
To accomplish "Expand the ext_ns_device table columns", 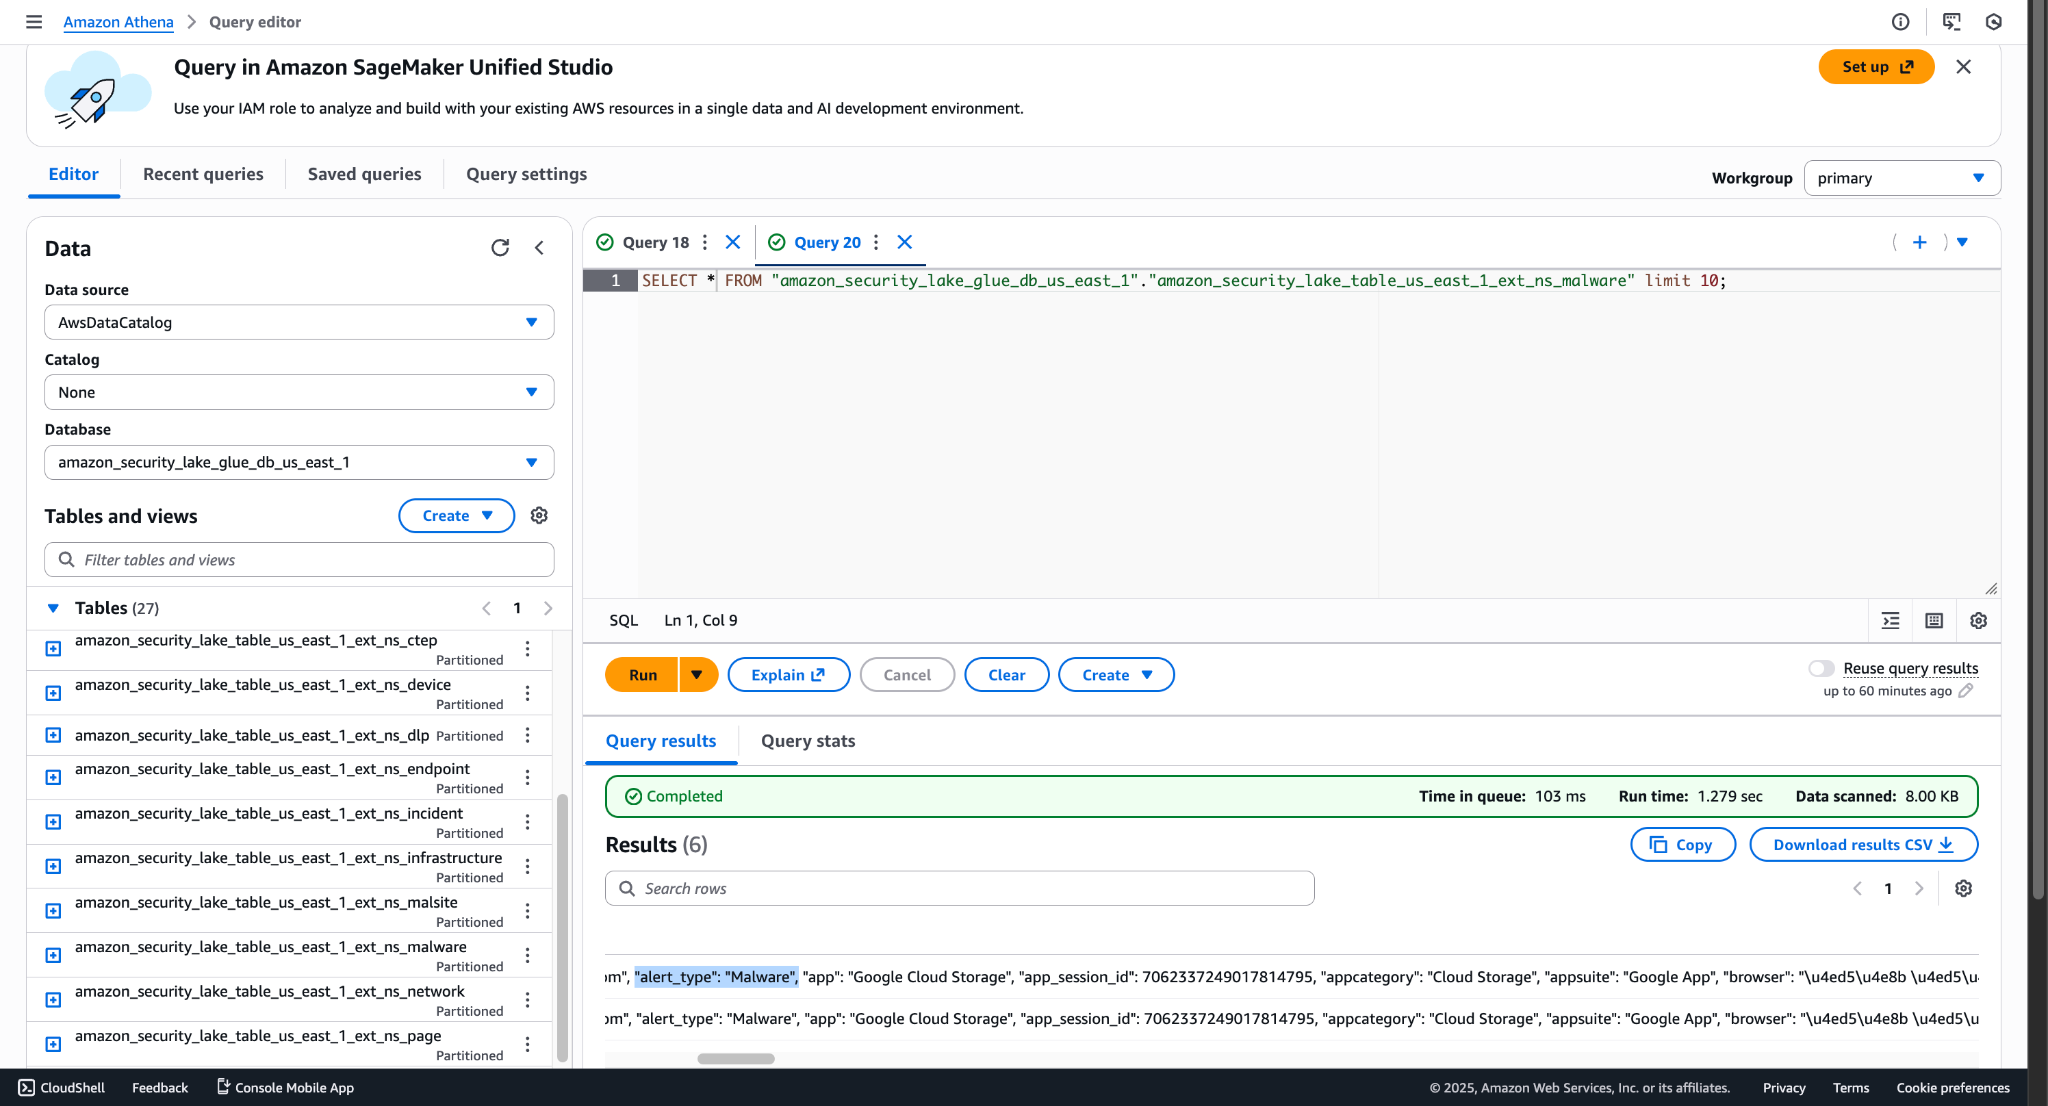I will tap(54, 693).
